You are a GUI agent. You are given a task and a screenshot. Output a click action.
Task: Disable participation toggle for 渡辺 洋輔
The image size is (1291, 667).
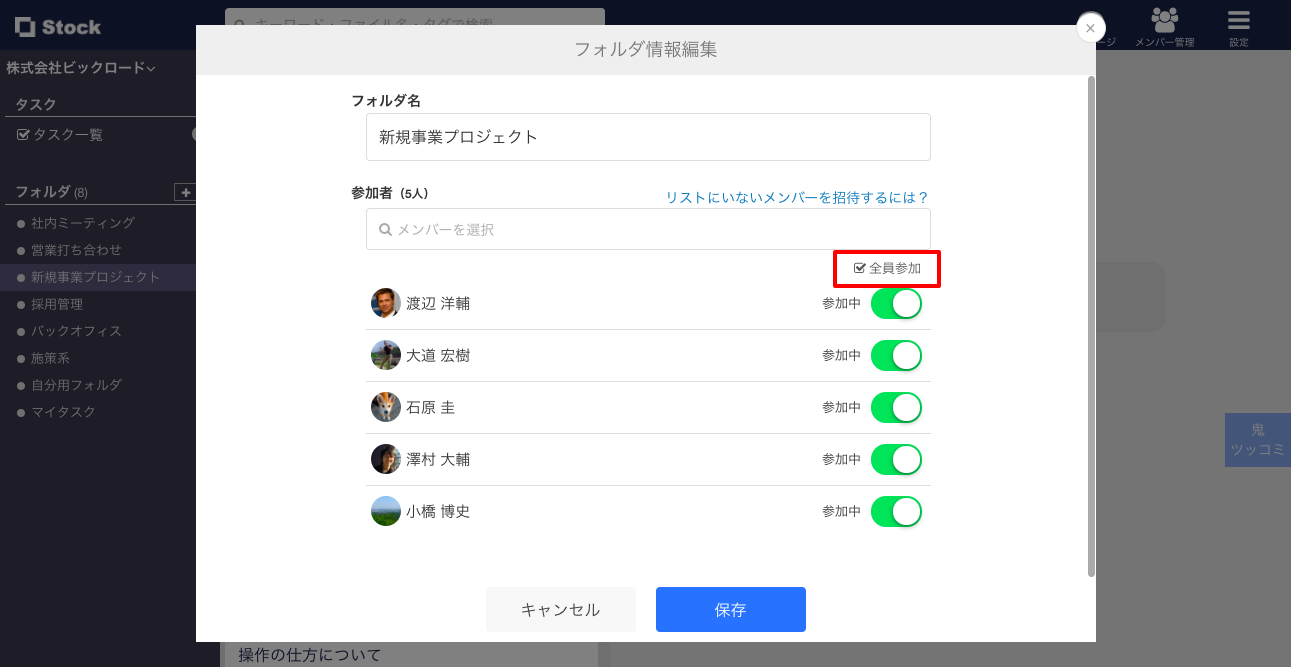tap(896, 303)
